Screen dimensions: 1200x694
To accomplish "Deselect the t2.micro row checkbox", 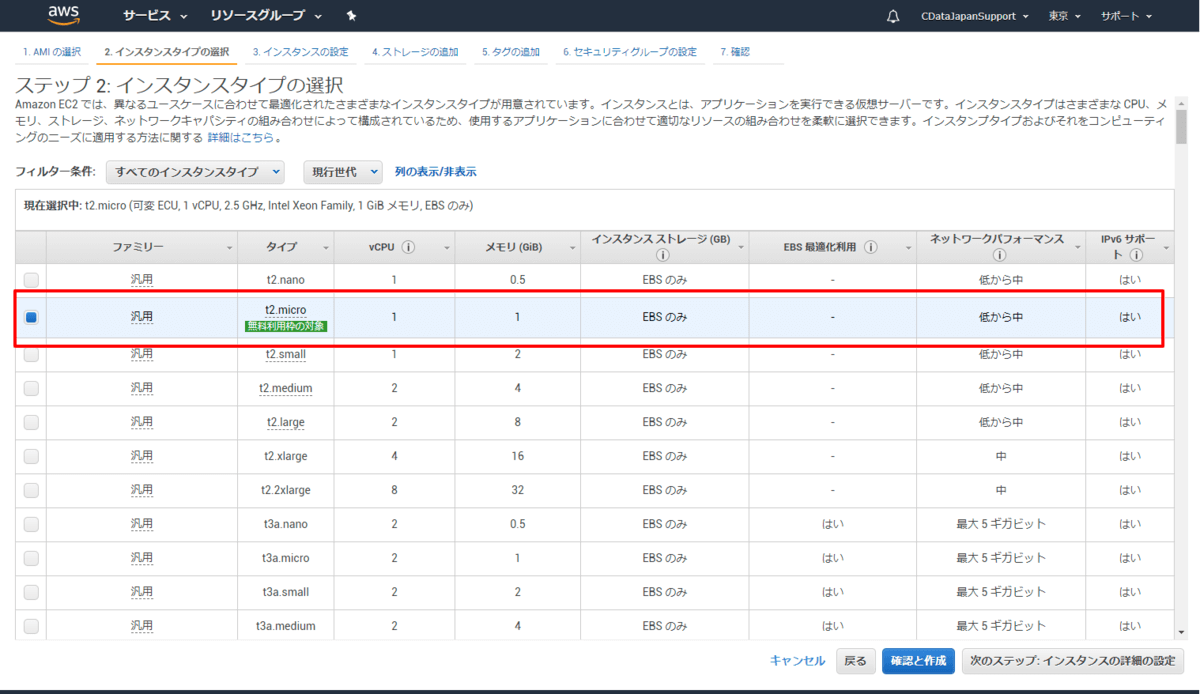I will (x=31, y=317).
